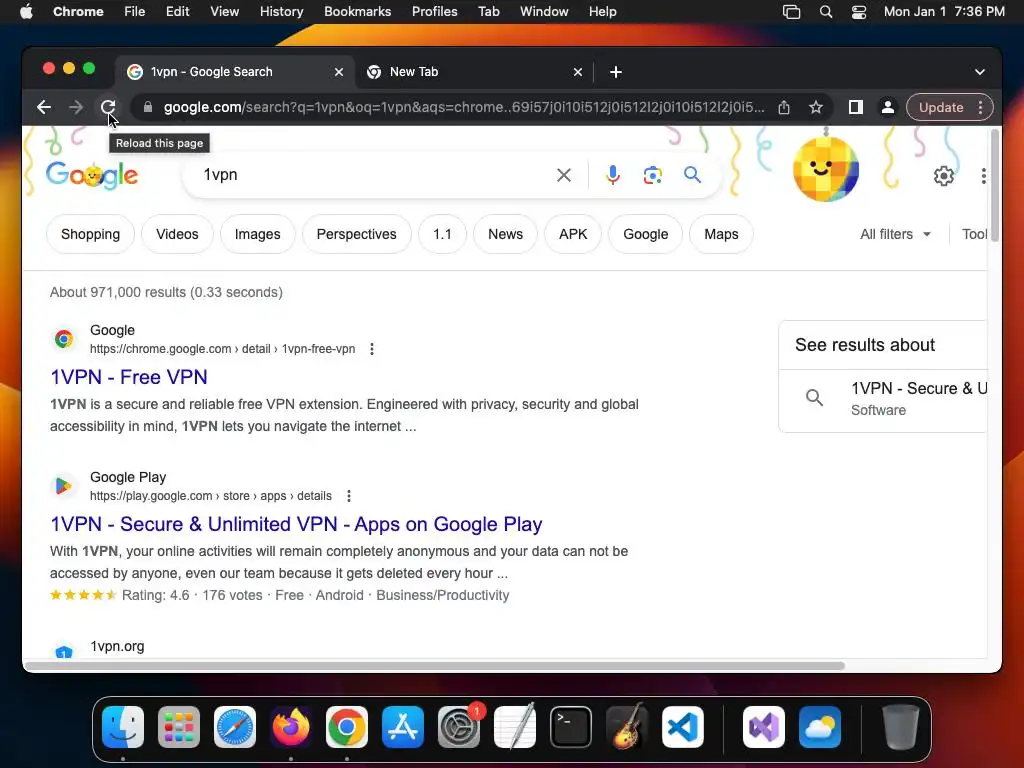Submit search with magnifying glass icon
1024x768 pixels.
(x=692, y=174)
